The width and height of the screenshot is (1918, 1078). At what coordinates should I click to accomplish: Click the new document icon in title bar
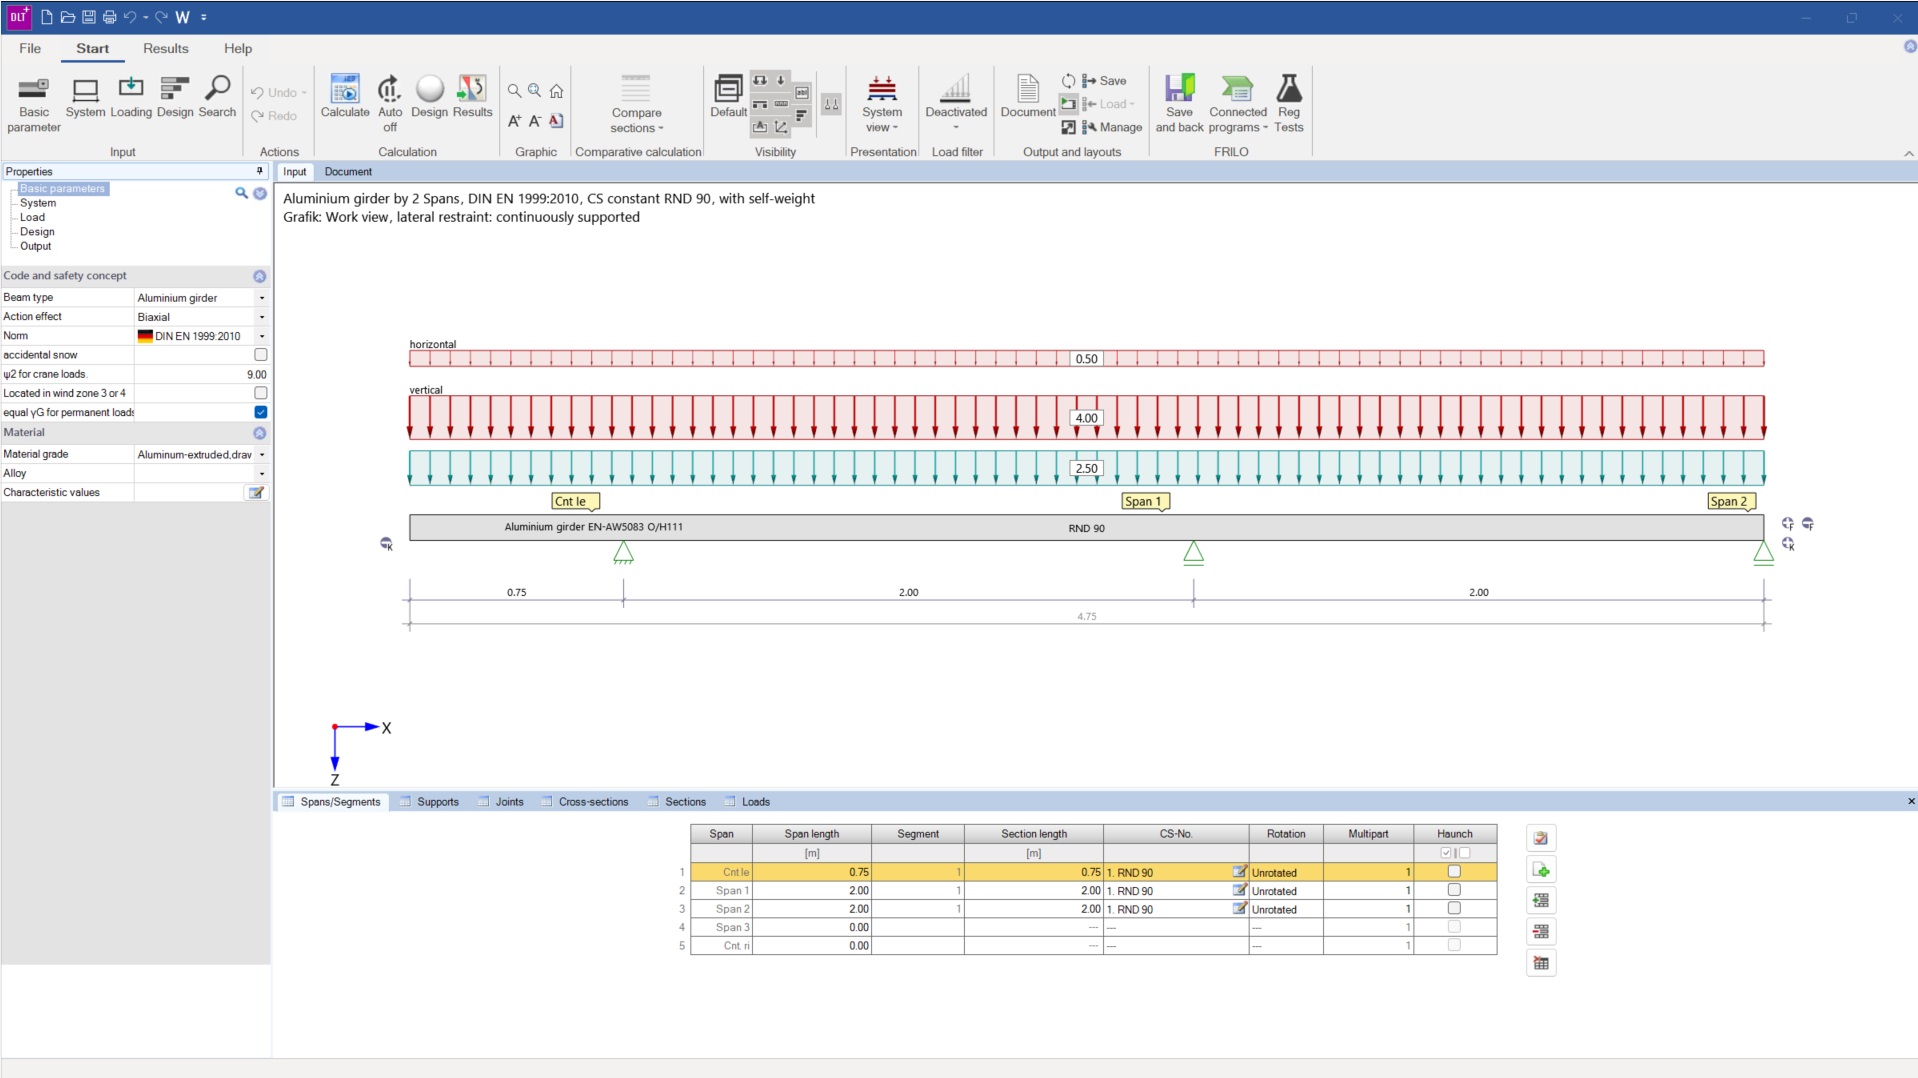[x=46, y=17]
